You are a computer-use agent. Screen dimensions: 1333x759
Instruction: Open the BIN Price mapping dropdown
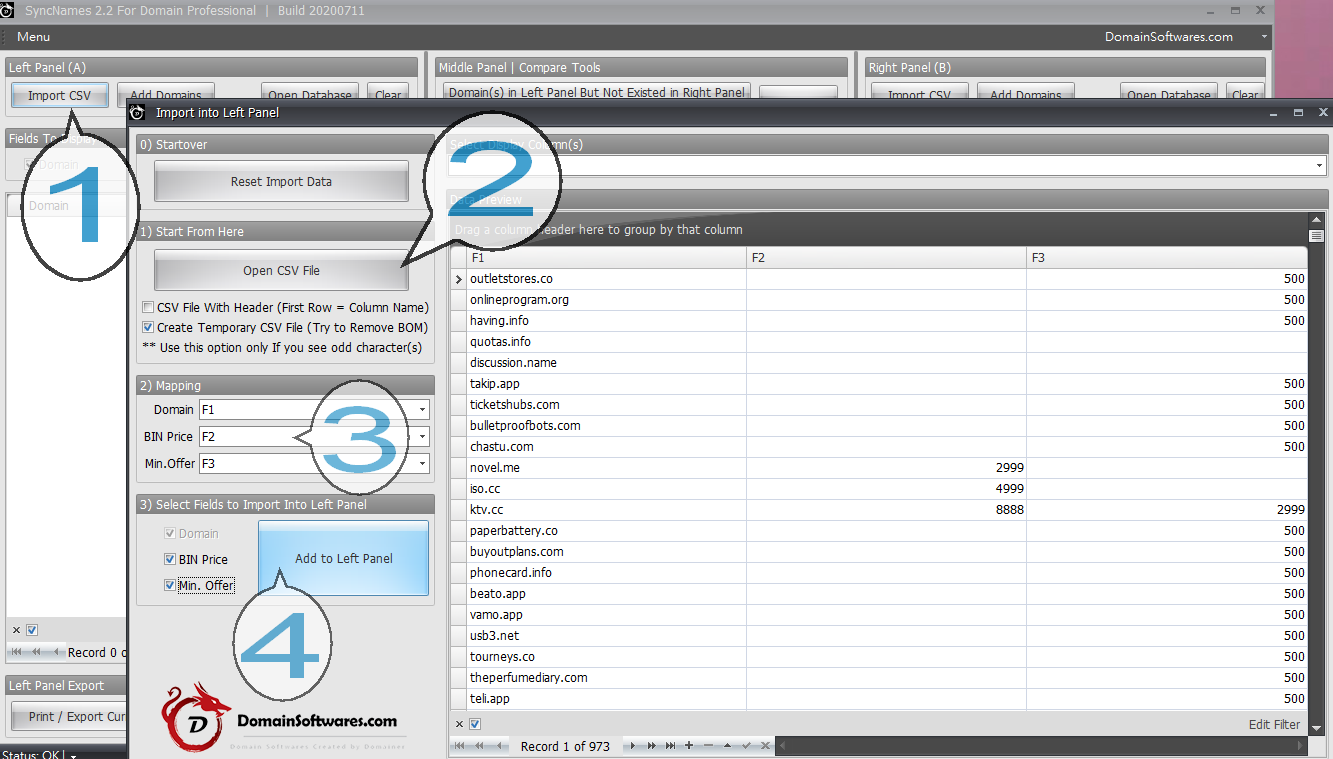(x=423, y=437)
